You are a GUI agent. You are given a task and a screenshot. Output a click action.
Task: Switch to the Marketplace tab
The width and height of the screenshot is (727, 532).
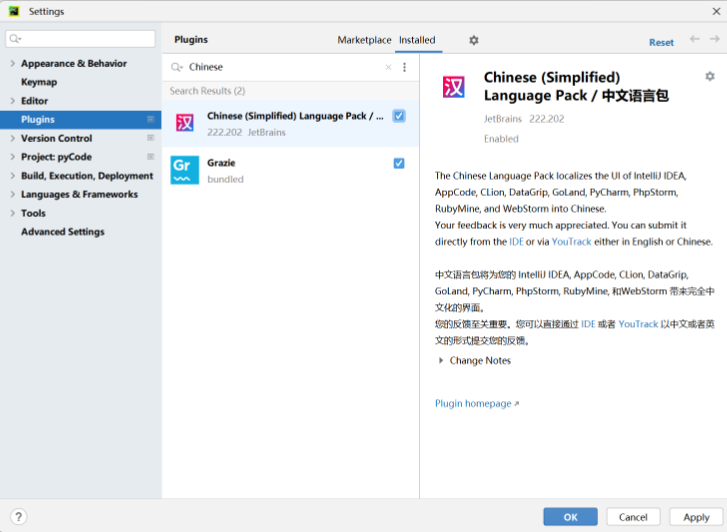(364, 40)
